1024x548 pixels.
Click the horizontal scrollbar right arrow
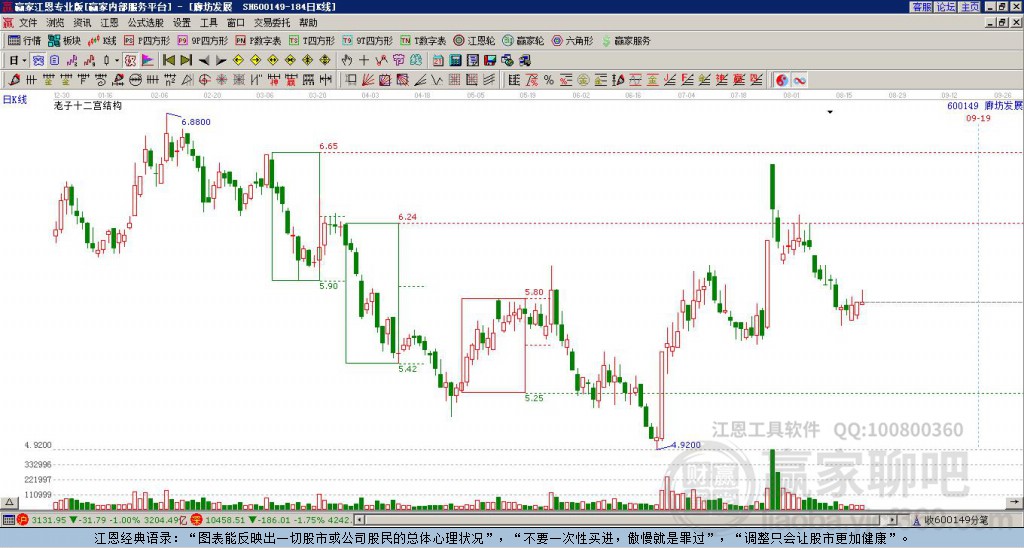(893, 520)
